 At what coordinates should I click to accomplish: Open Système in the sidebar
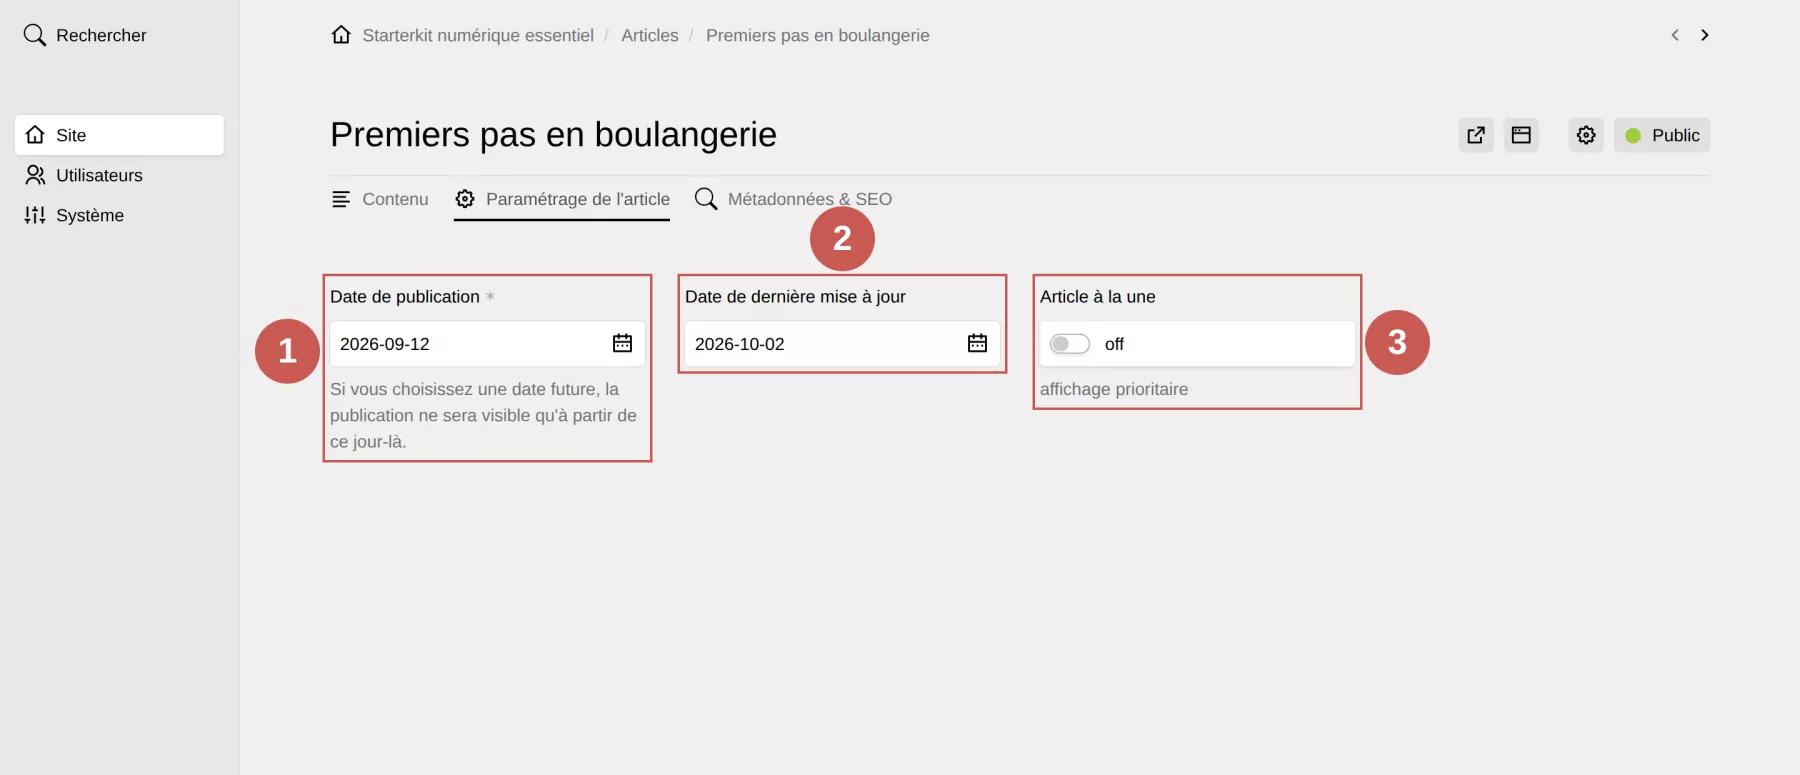pyautogui.click(x=119, y=215)
